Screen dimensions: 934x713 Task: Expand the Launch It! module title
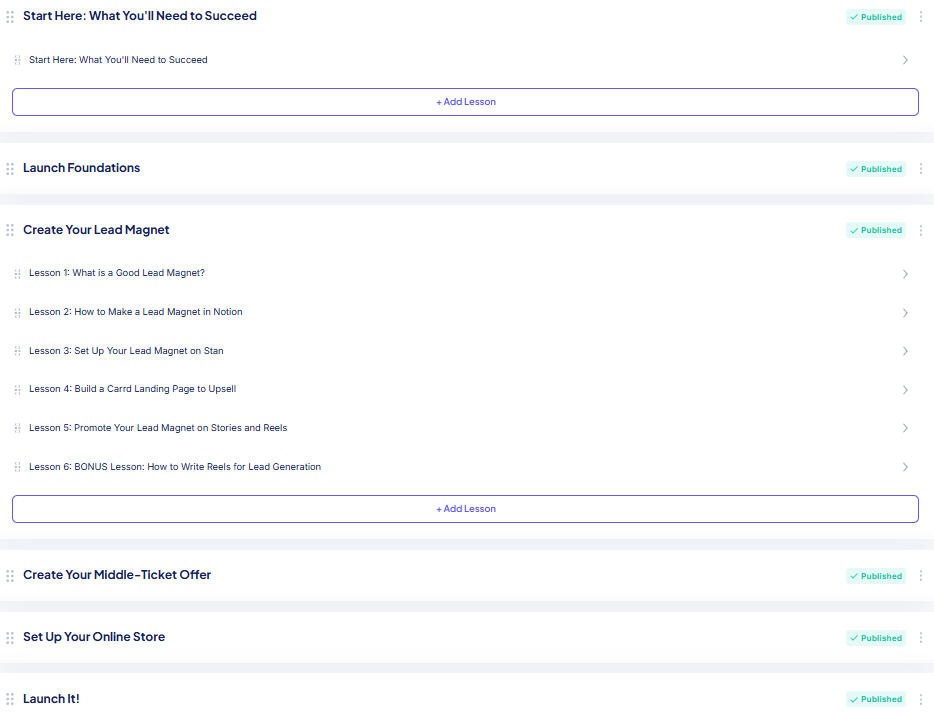[x=51, y=699]
